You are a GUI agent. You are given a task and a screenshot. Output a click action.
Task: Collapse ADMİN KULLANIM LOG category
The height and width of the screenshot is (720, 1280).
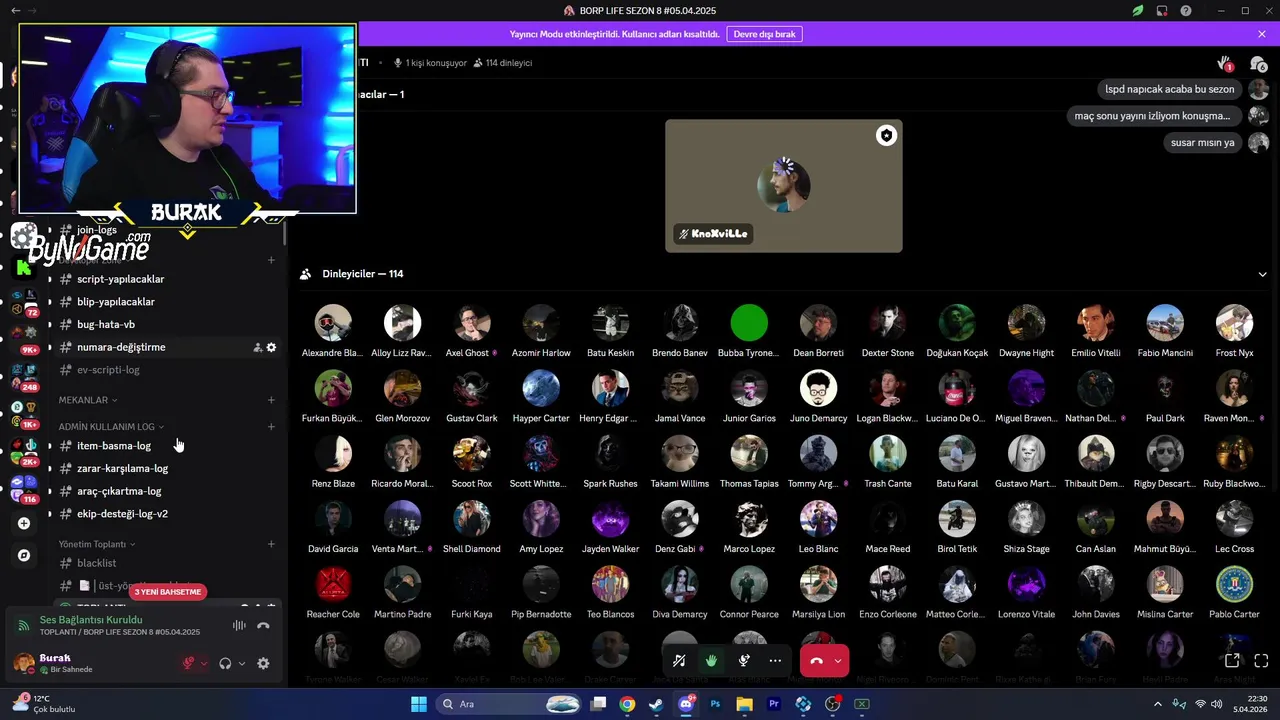point(111,427)
